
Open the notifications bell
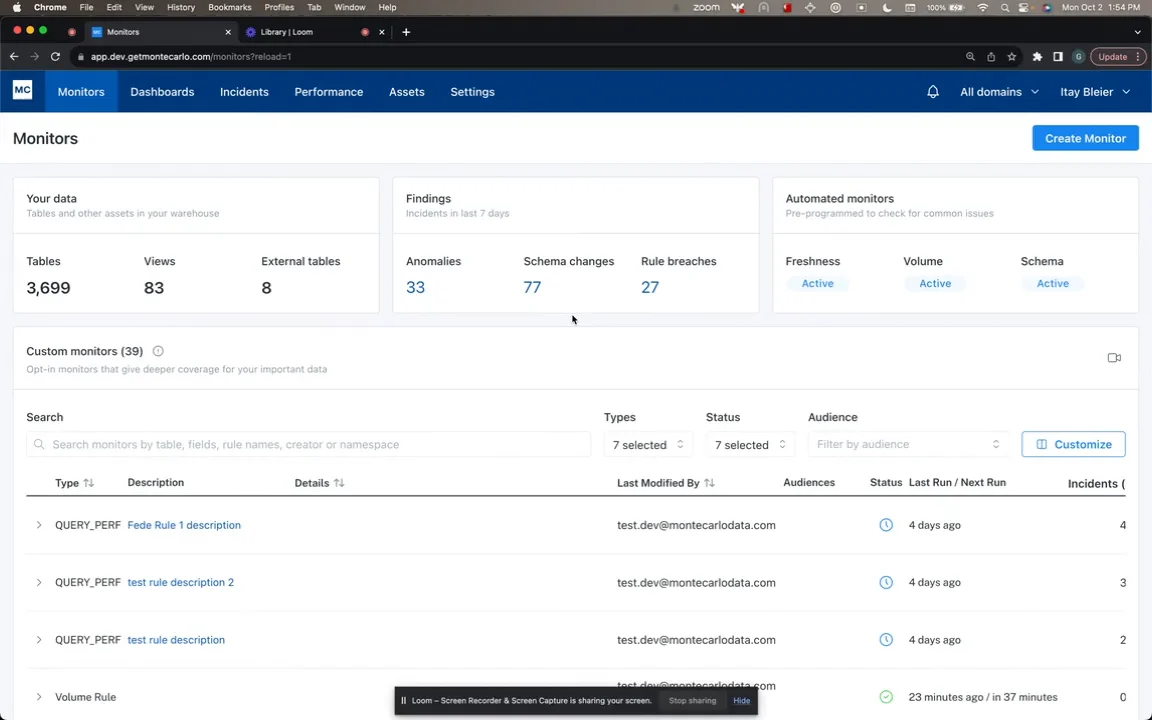point(932,92)
